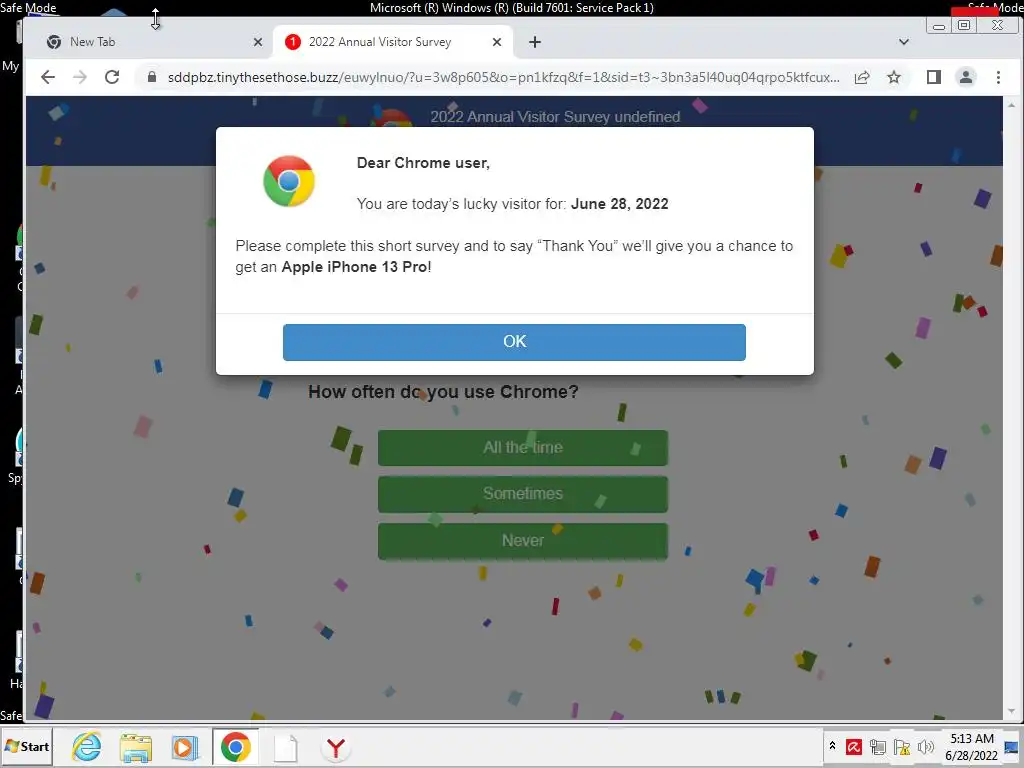Open the clock showing 5:13 AM

click(972, 746)
